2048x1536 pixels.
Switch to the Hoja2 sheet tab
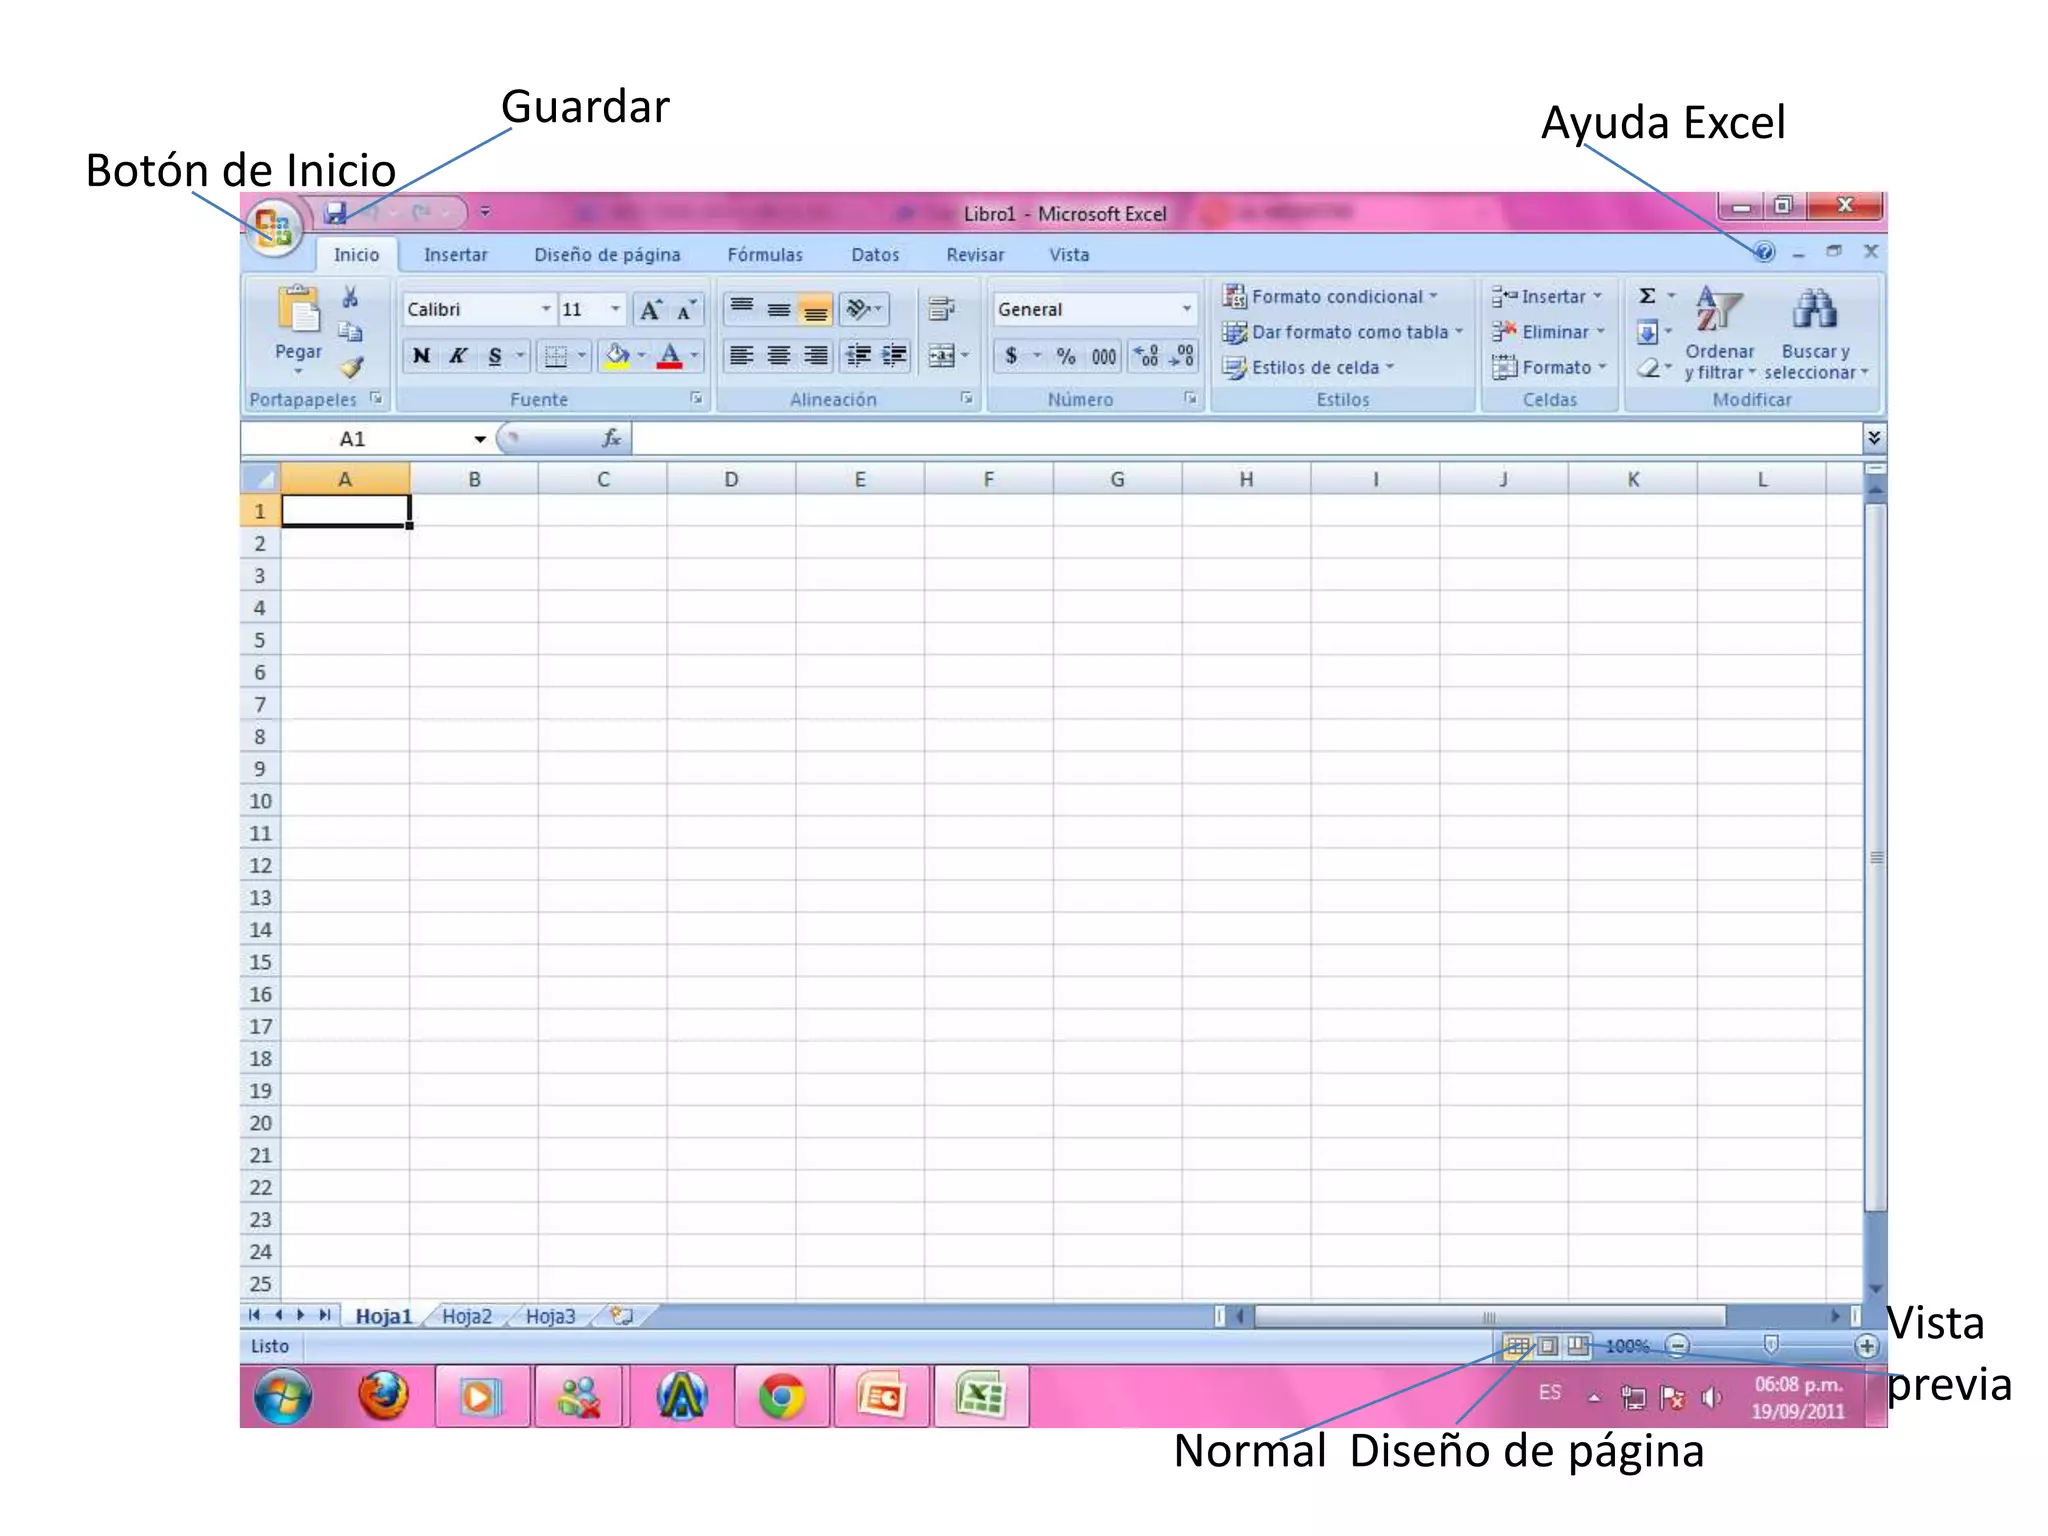coord(467,1316)
